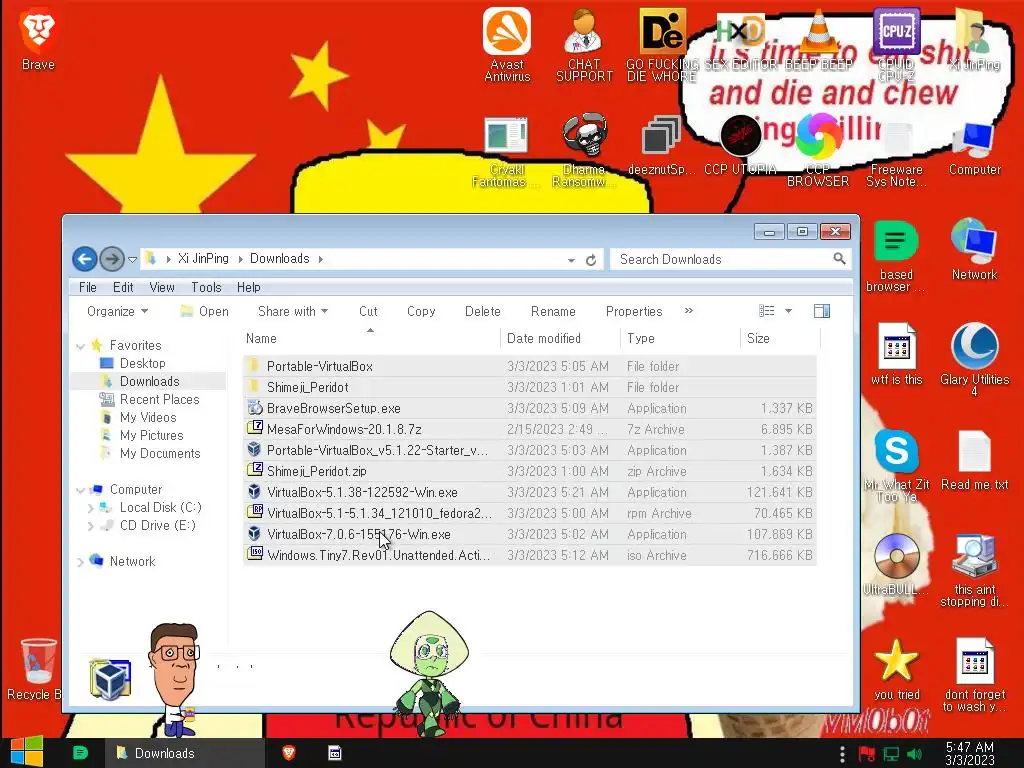Open the Computer desktop icon
The width and height of the screenshot is (1024, 768).
tap(974, 149)
